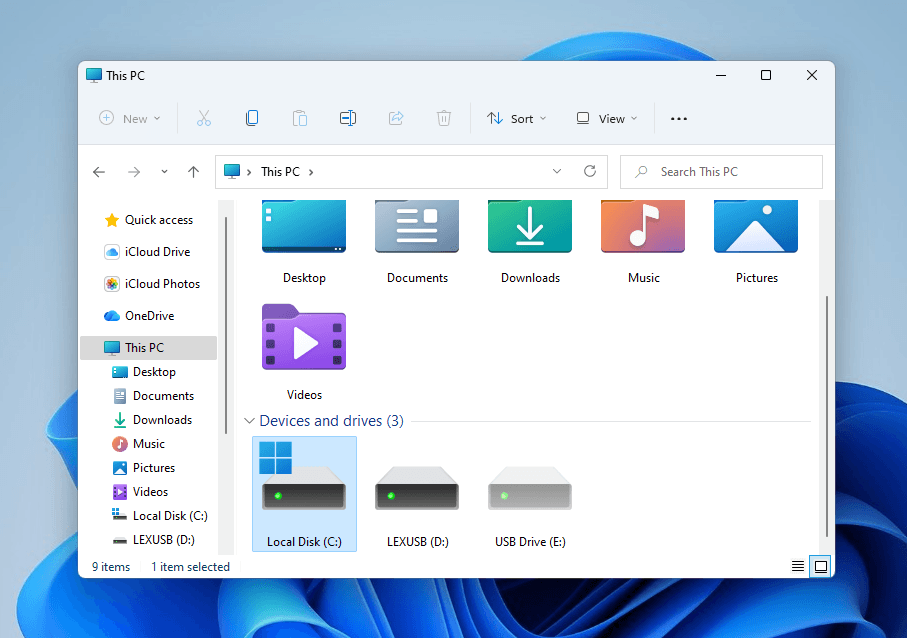Minimize the This PC window
907x638 pixels.
click(x=721, y=75)
